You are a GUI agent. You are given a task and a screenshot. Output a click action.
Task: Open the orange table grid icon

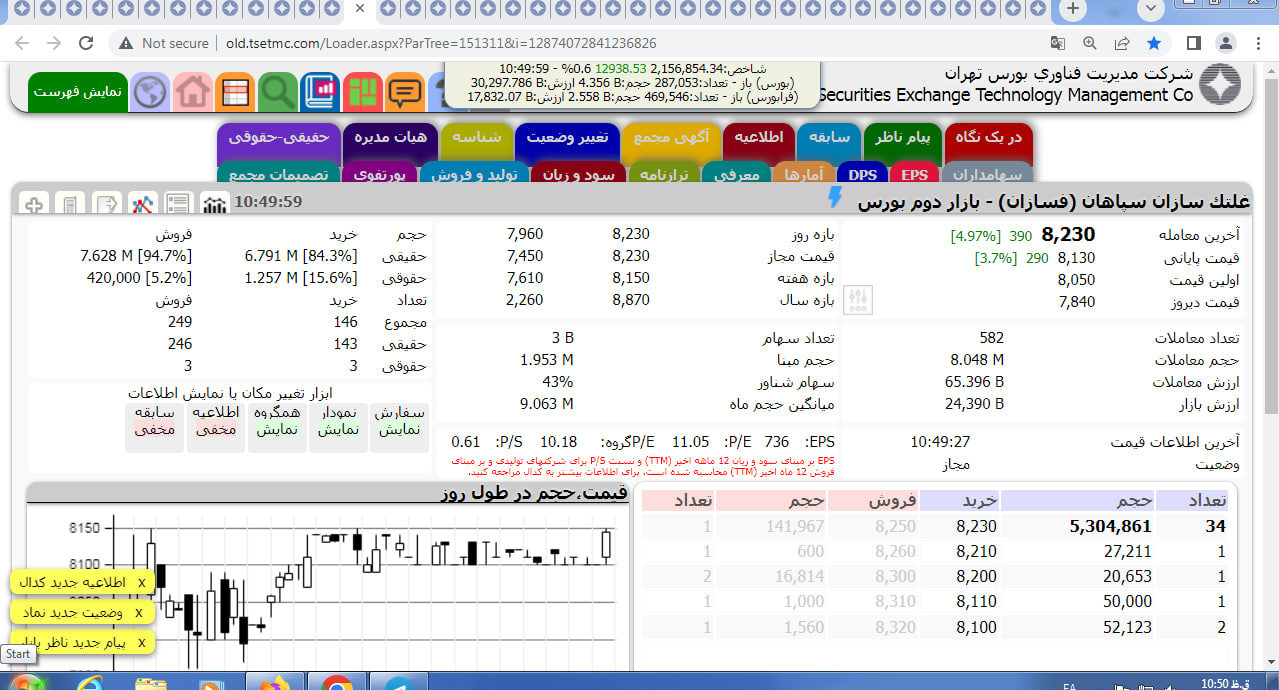pos(236,92)
